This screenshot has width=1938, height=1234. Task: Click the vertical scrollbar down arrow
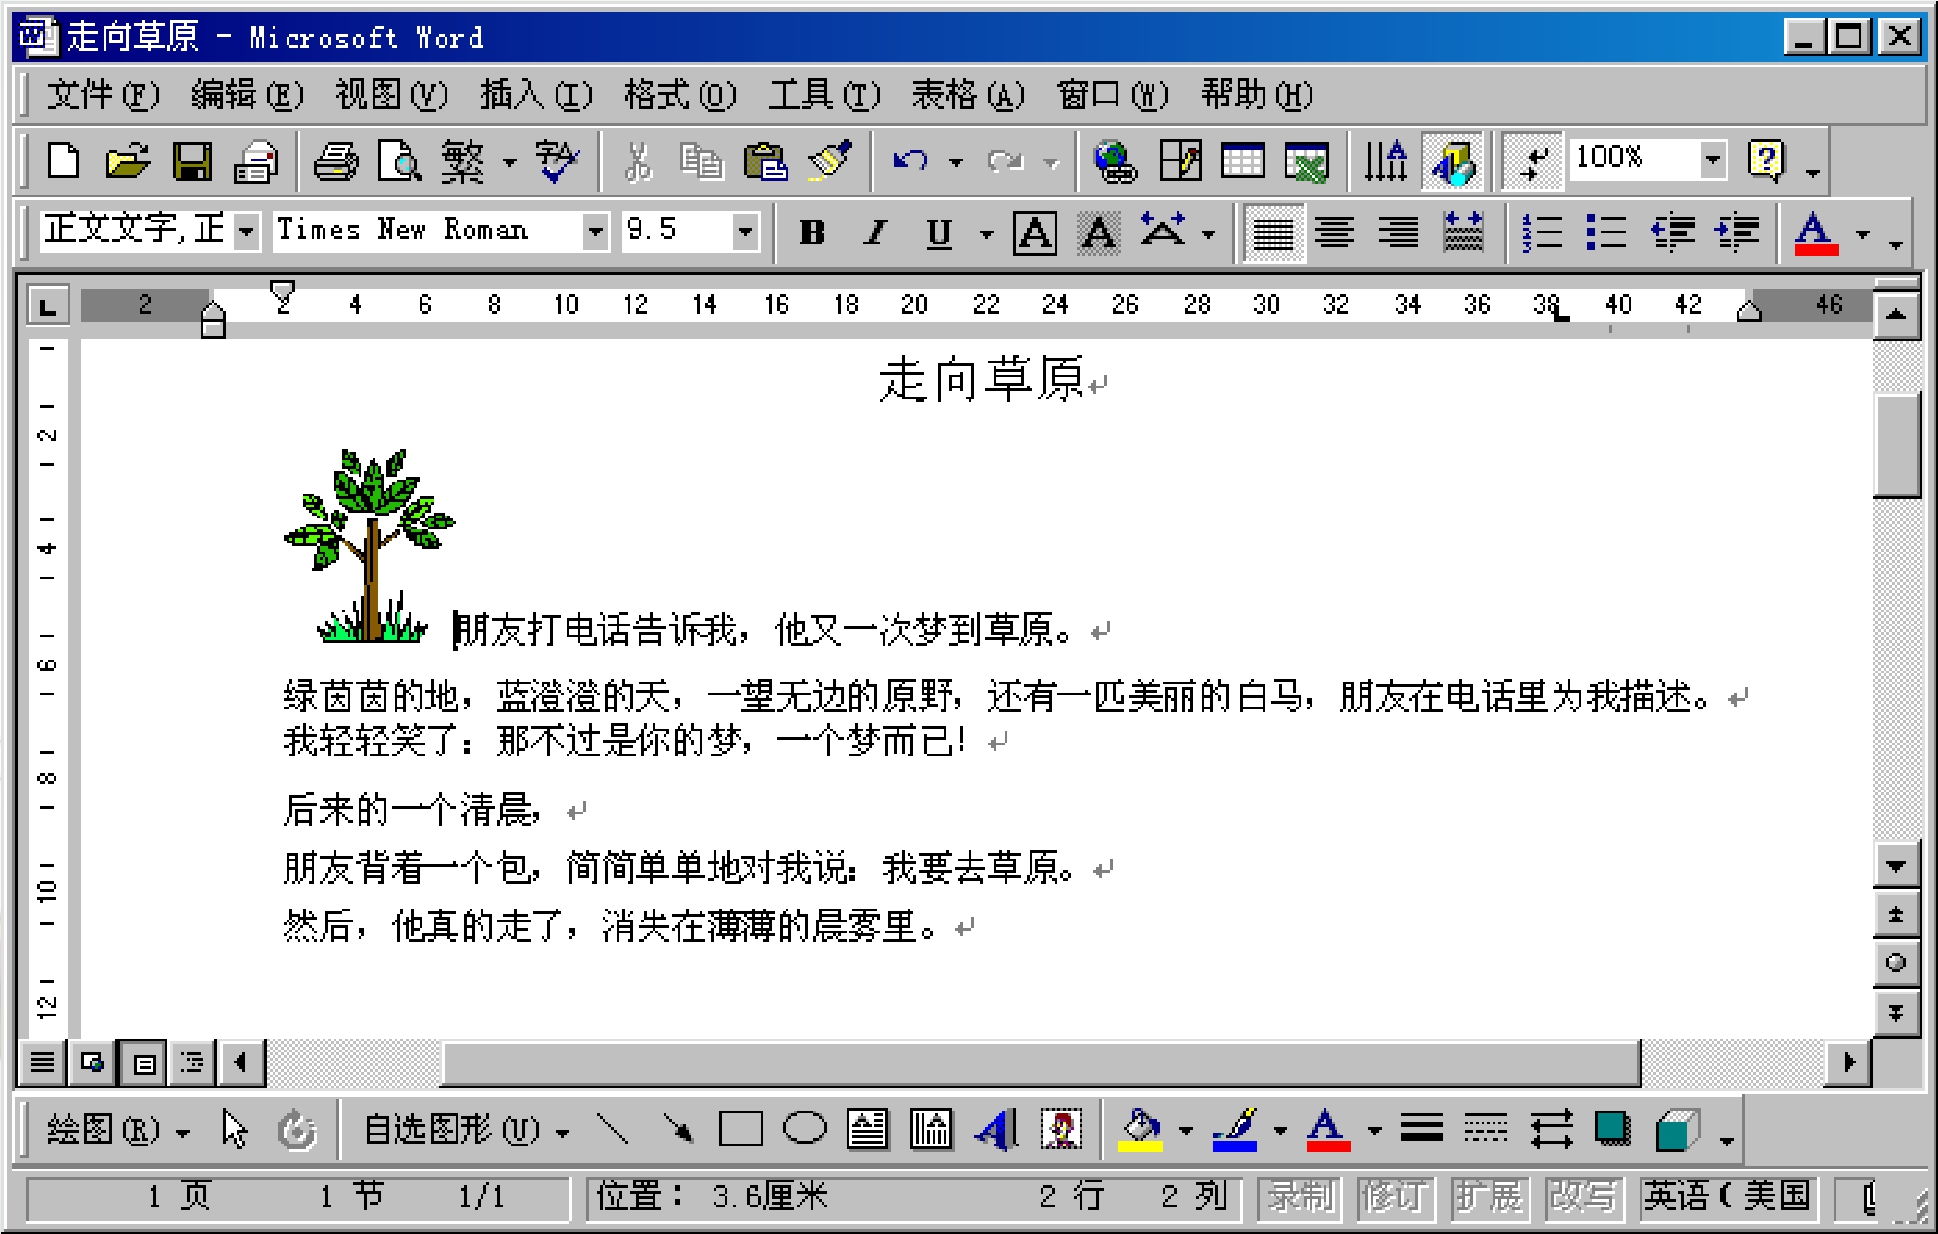[x=1895, y=867]
